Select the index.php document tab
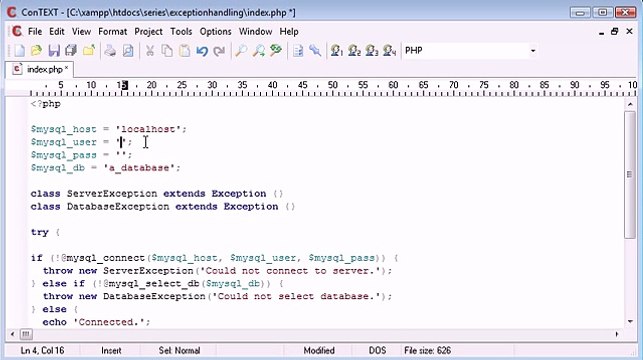 (40, 69)
